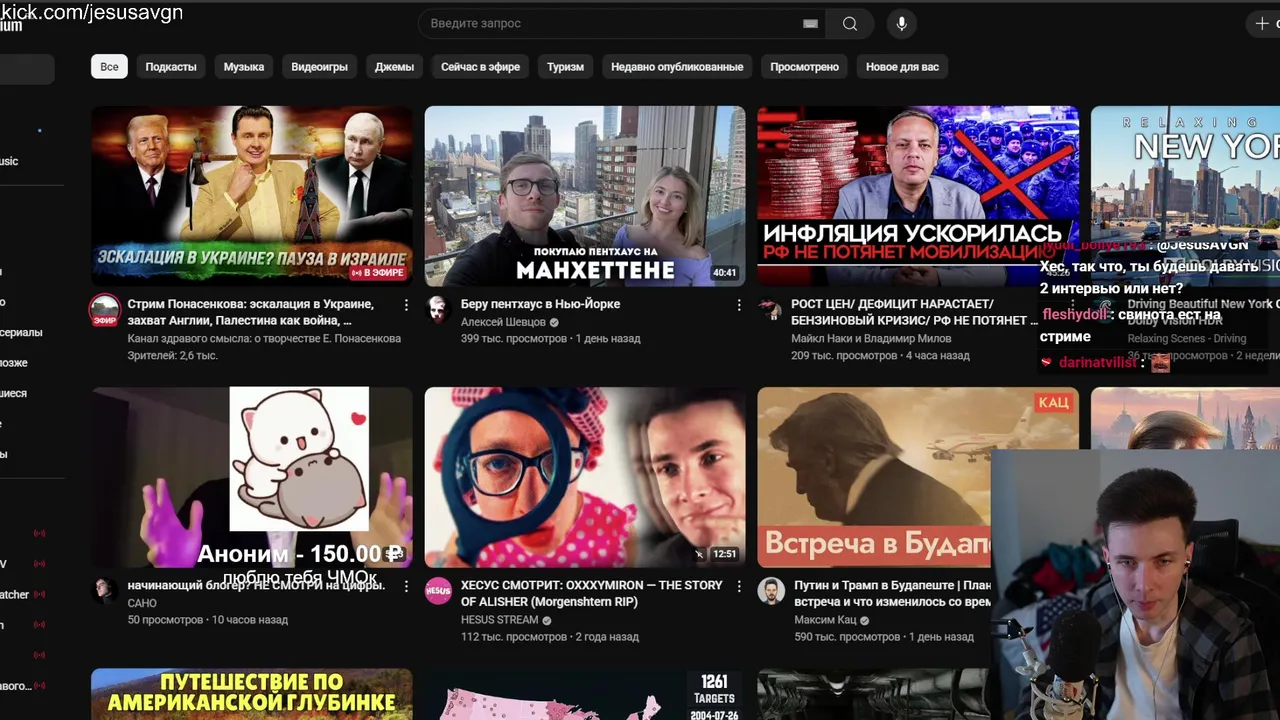Click the search magnifier button
Screen dimensions: 1280x720
(x=850, y=23)
